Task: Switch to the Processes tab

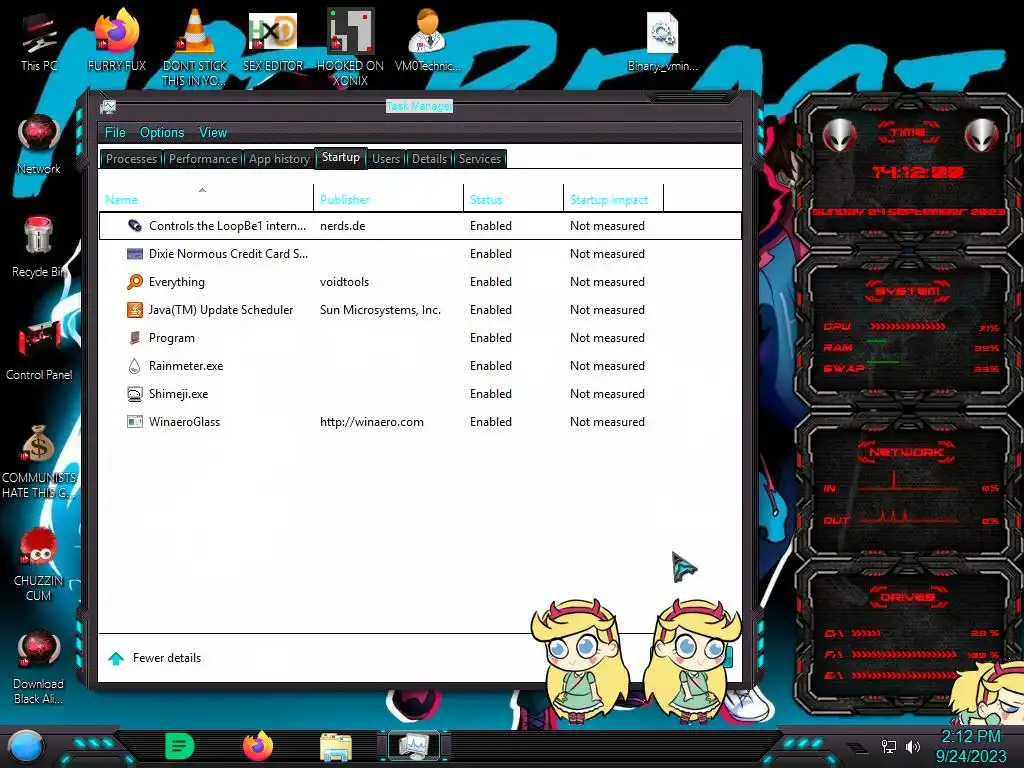Action: click(x=131, y=159)
